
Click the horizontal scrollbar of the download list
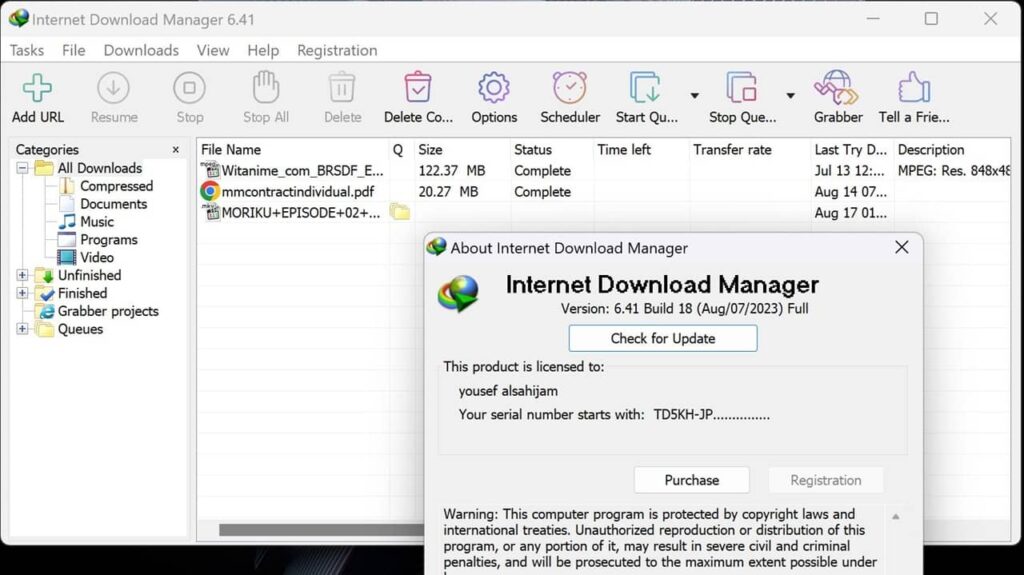coord(321,530)
